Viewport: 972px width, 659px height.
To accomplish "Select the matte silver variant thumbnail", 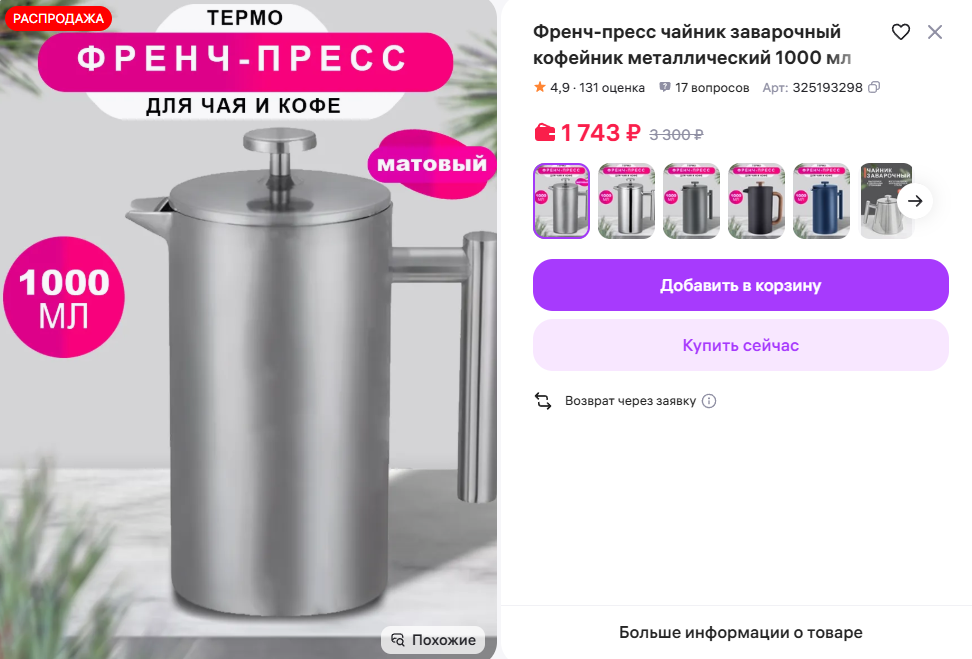I will 562,201.
